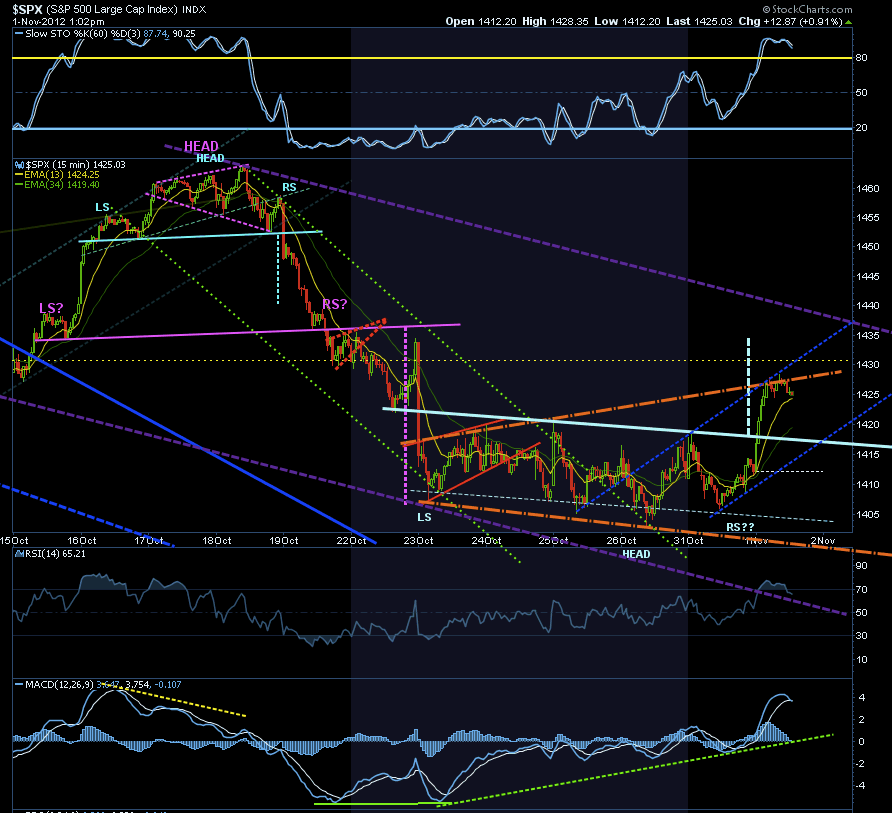This screenshot has width=892, height=813.
Task: Click the 1410 price axis label
Action: tap(868, 484)
